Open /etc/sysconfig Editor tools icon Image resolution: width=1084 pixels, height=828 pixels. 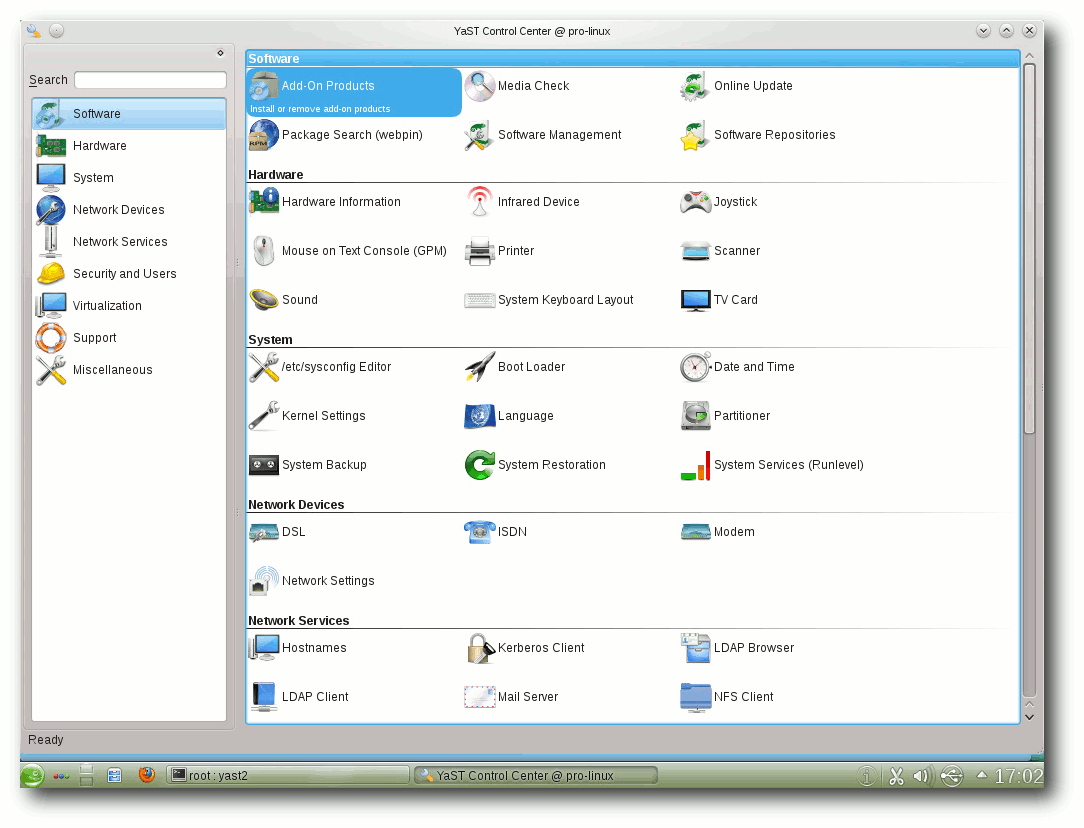pyautogui.click(x=263, y=367)
